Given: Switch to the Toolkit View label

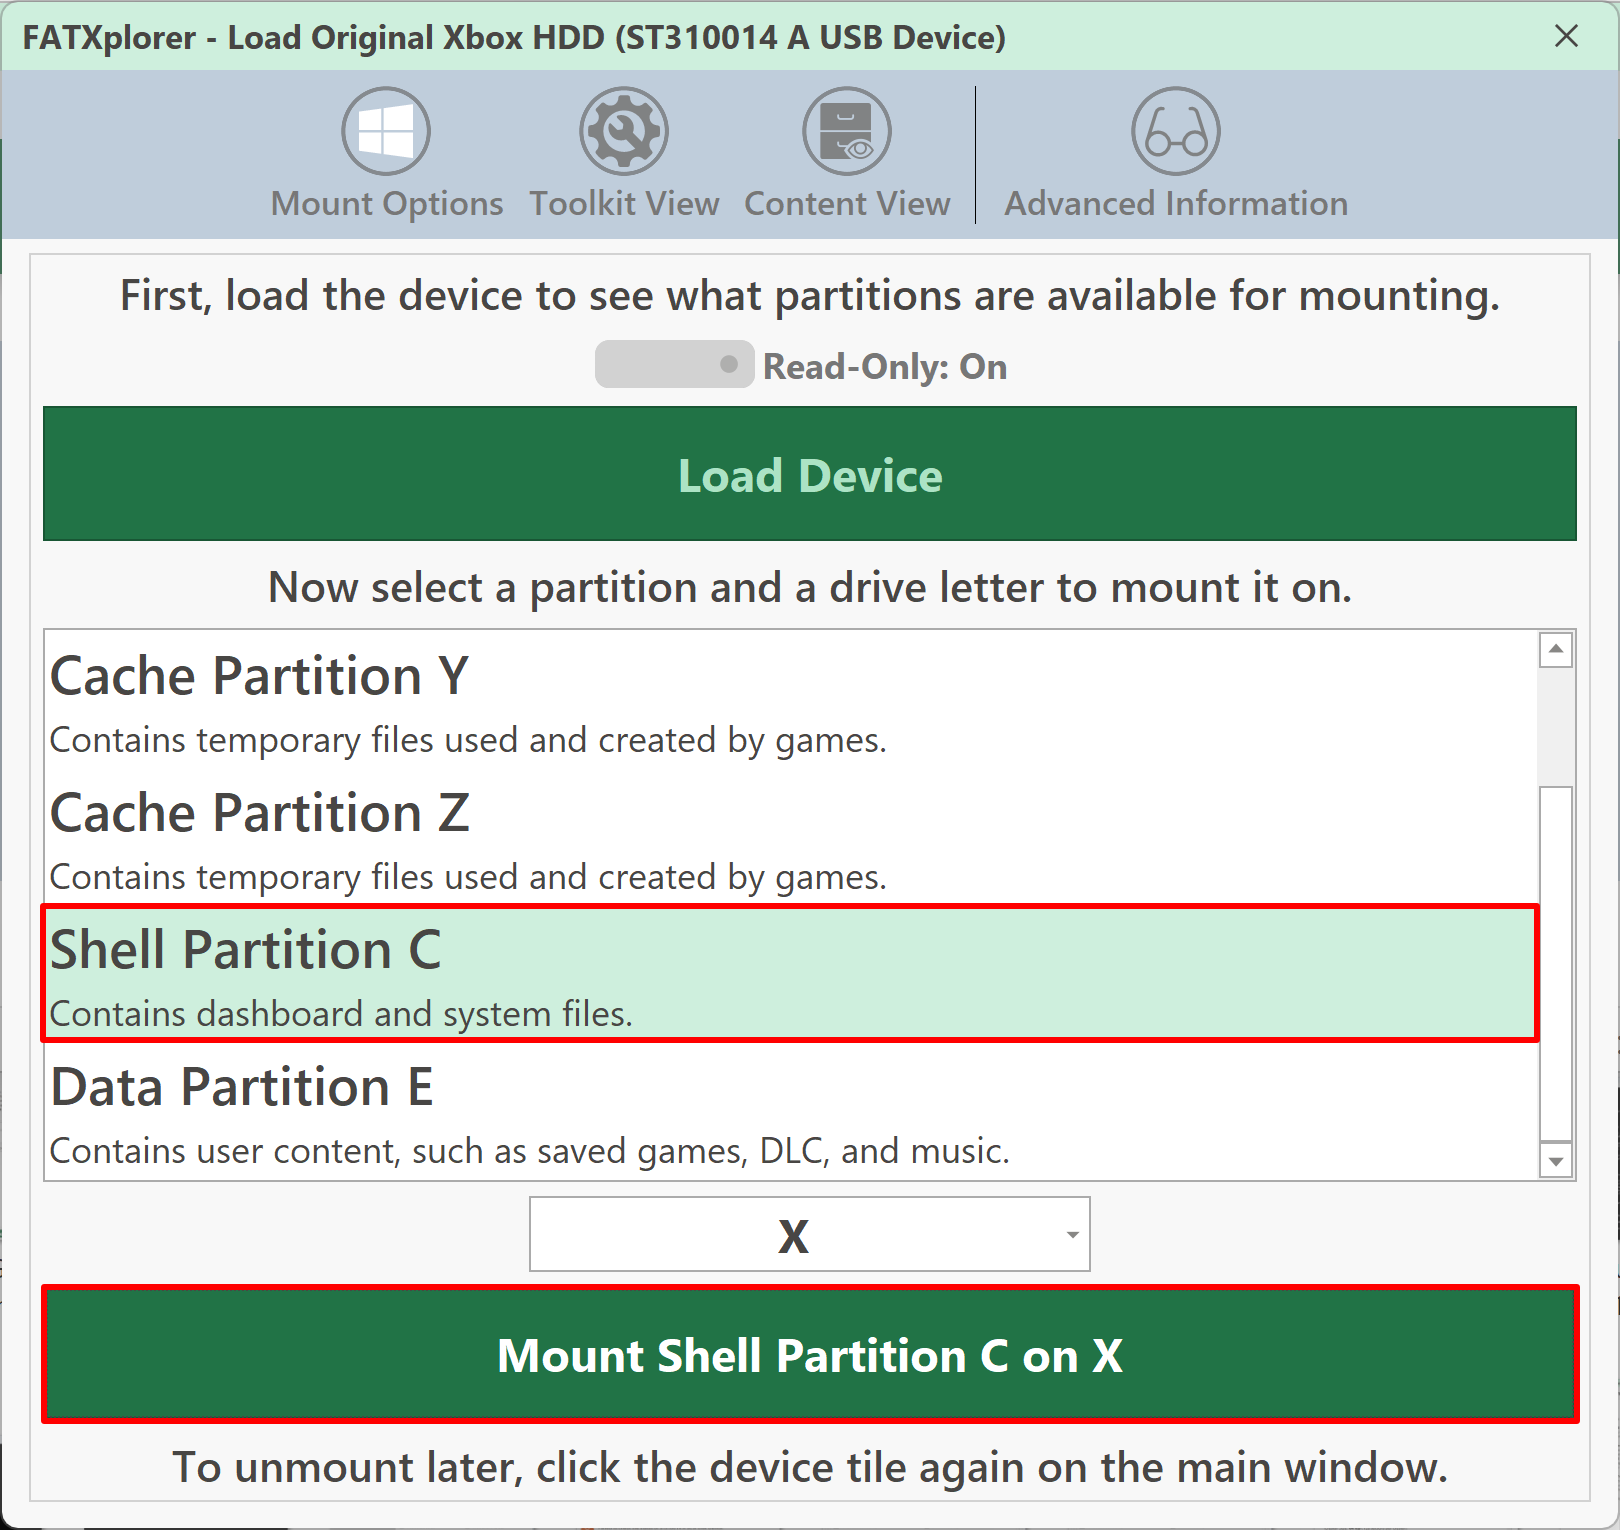Looking at the screenshot, I should pos(624,204).
